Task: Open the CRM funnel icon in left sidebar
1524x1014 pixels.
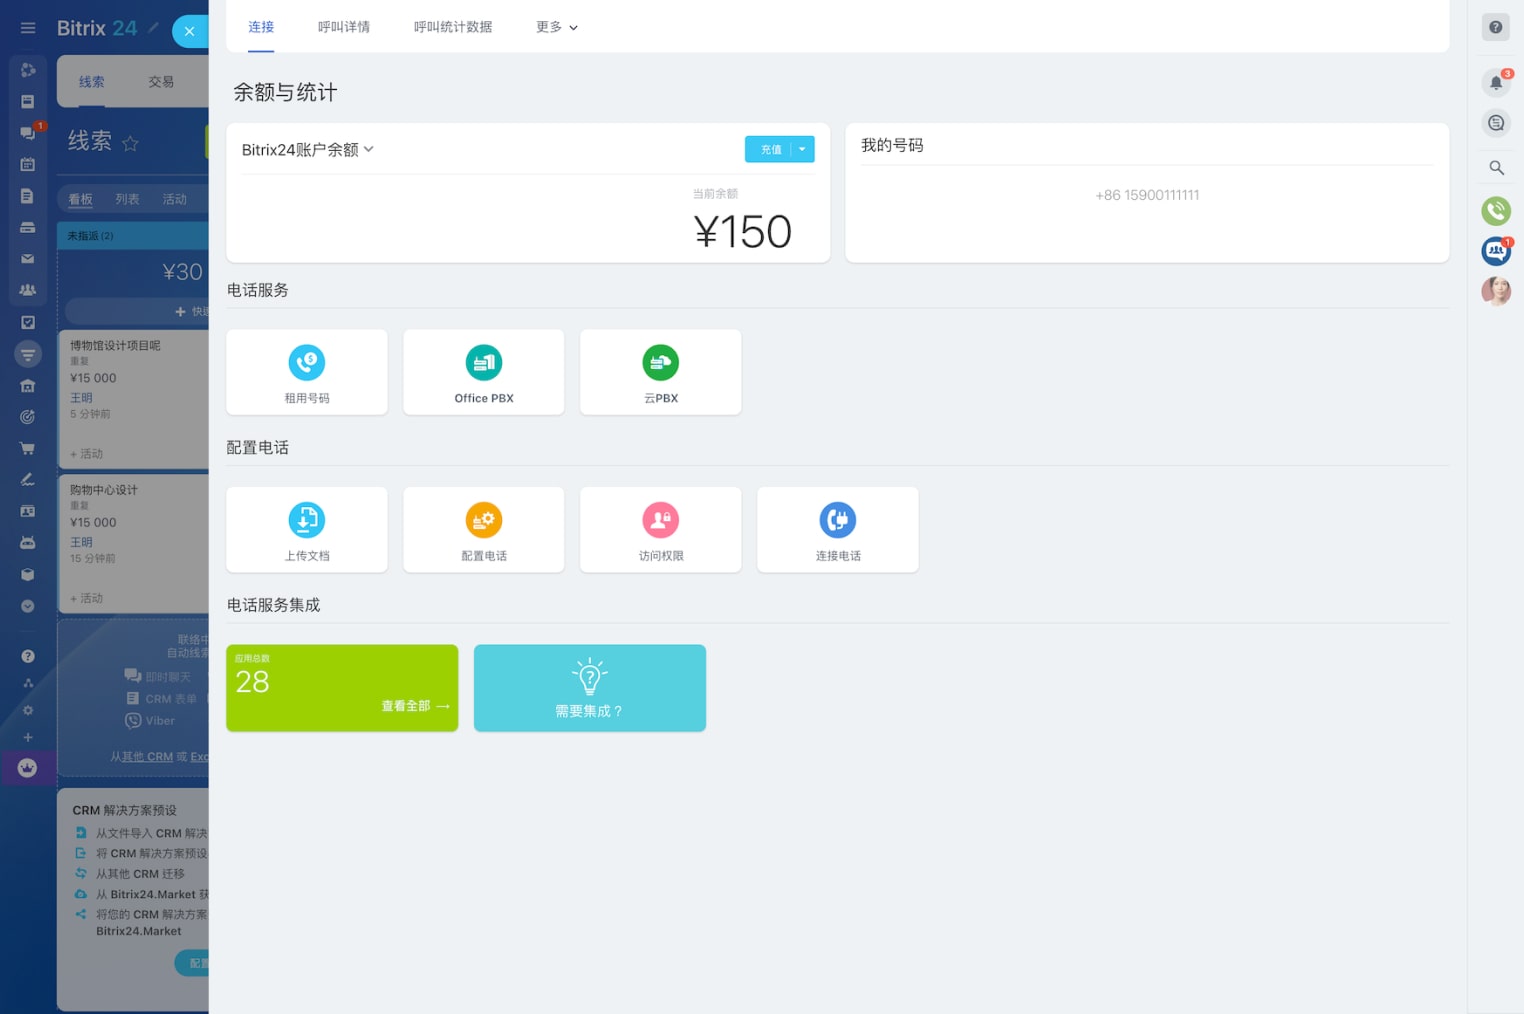Action: (x=28, y=354)
